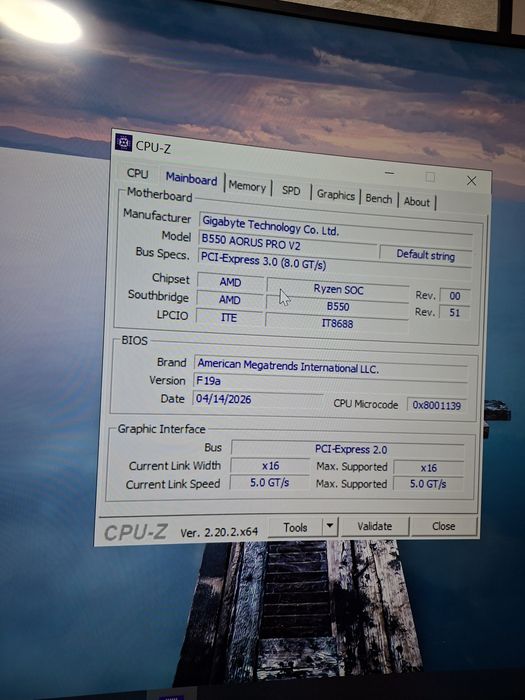Screen dimensions: 525x700
Task: Click the CPU Microcode value 0x8001139
Action: pyautogui.click(x=436, y=405)
